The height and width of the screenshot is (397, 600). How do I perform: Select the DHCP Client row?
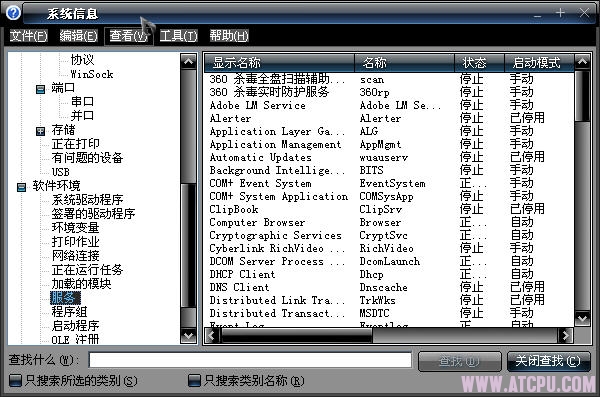tap(389, 274)
